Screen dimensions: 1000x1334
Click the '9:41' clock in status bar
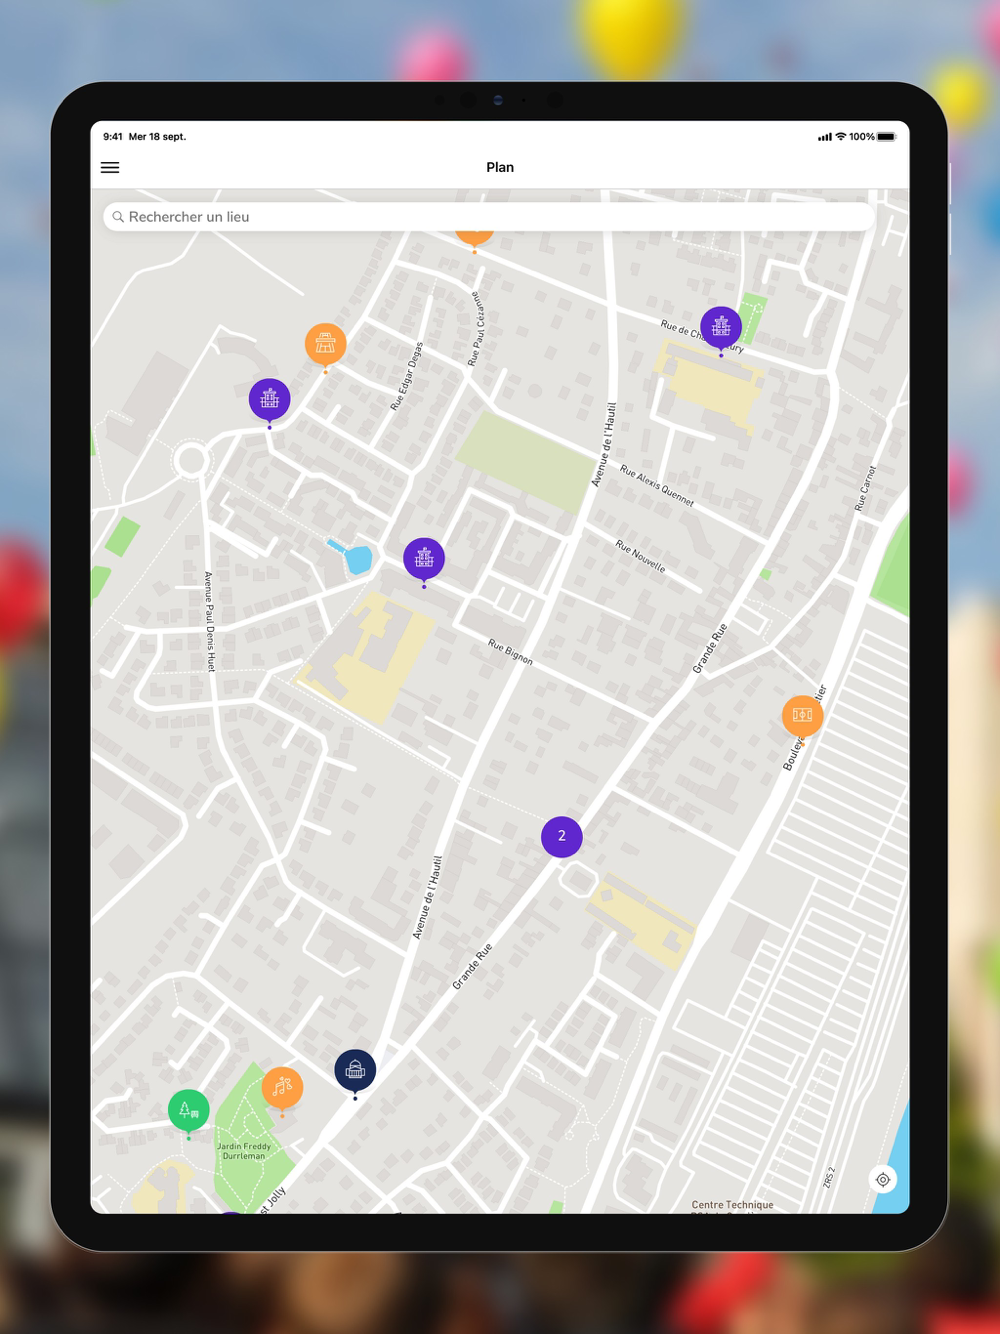[x=113, y=137]
